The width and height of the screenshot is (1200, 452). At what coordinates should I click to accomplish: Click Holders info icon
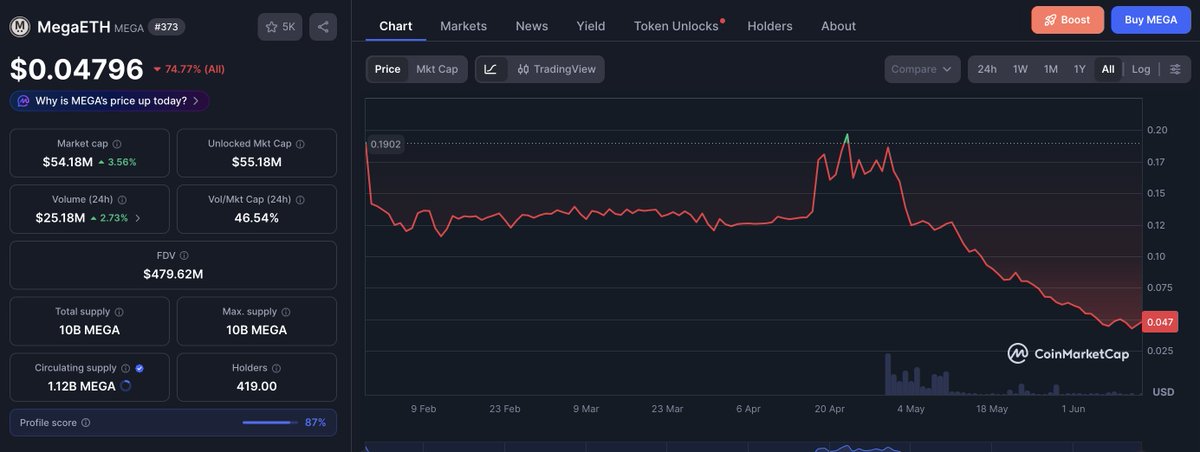click(276, 368)
